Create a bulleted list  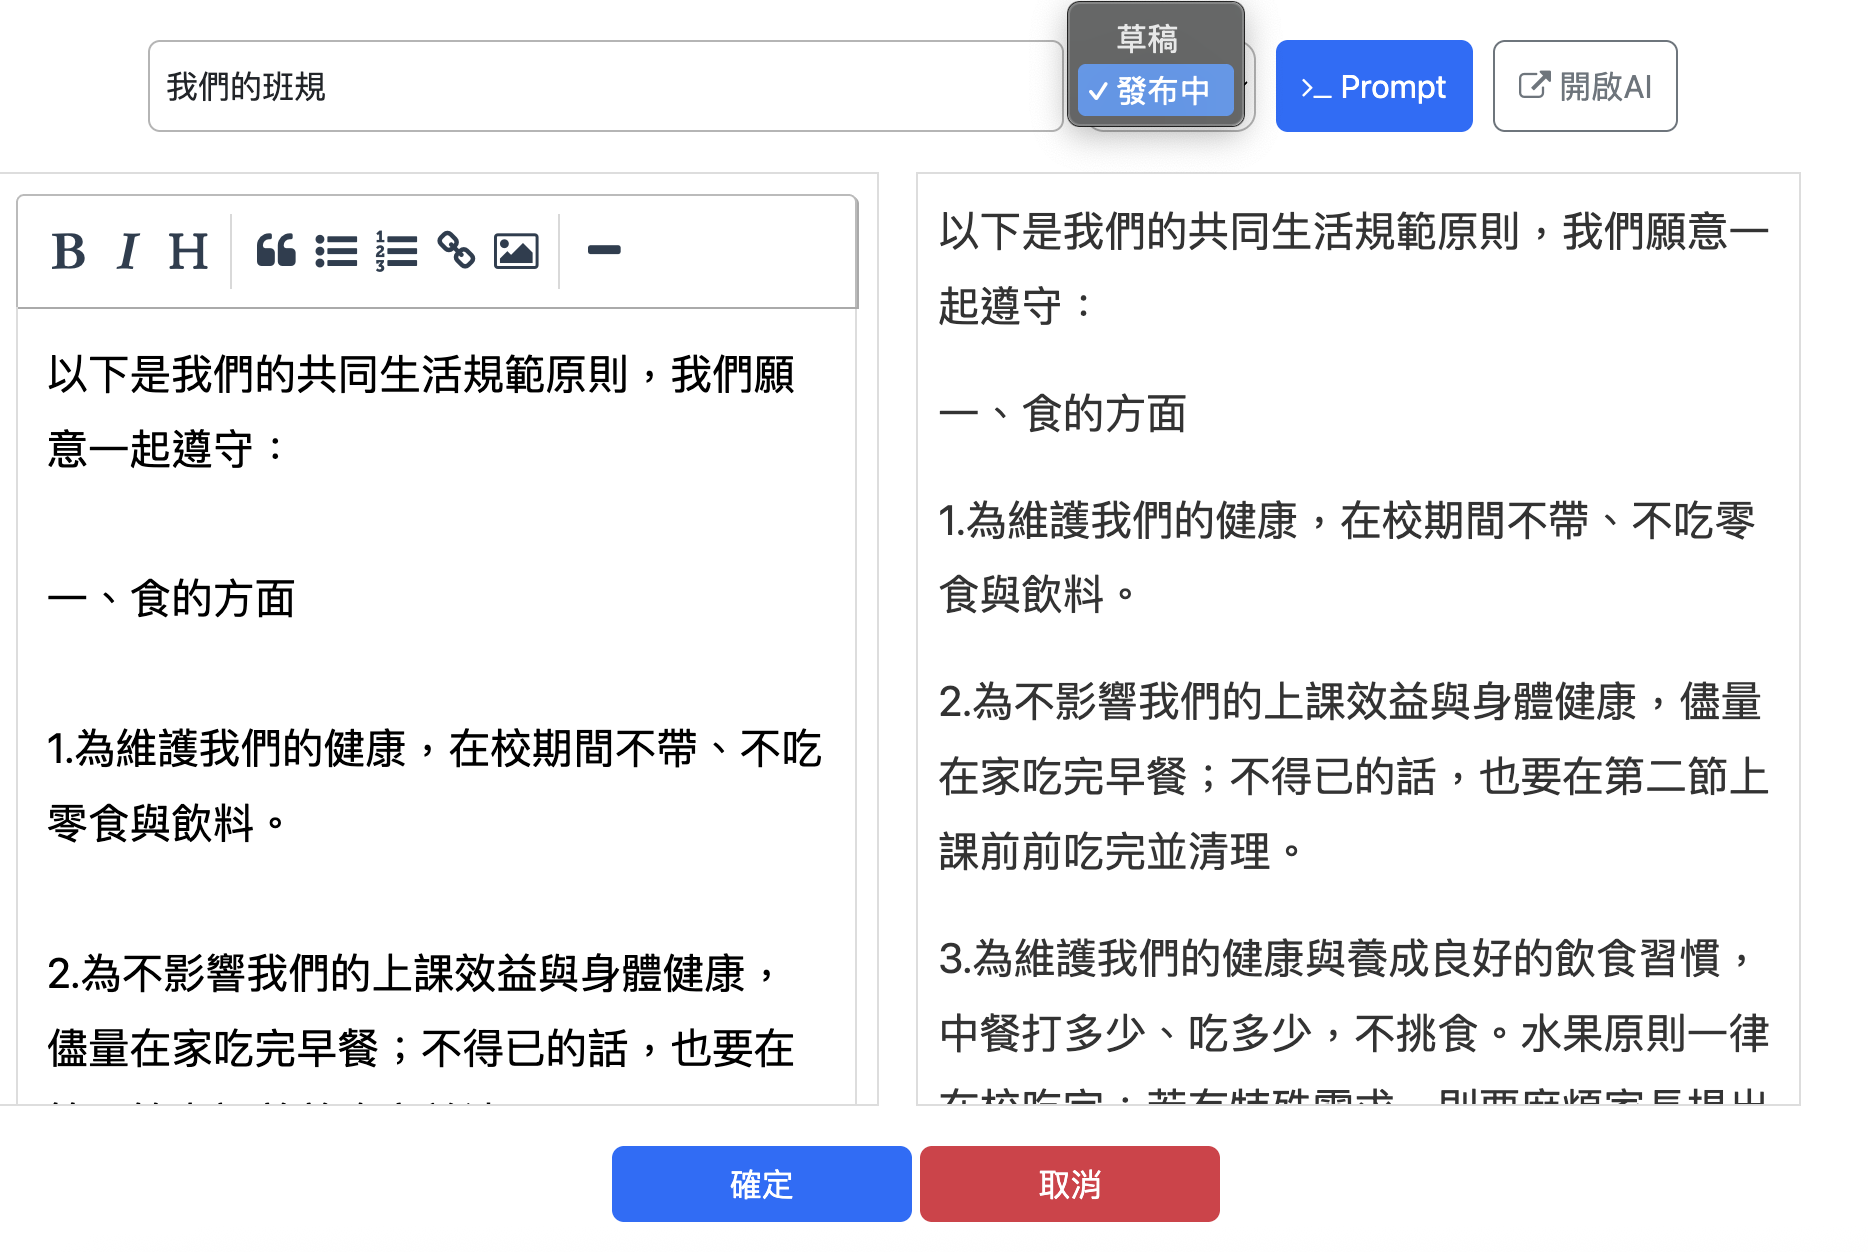click(336, 251)
